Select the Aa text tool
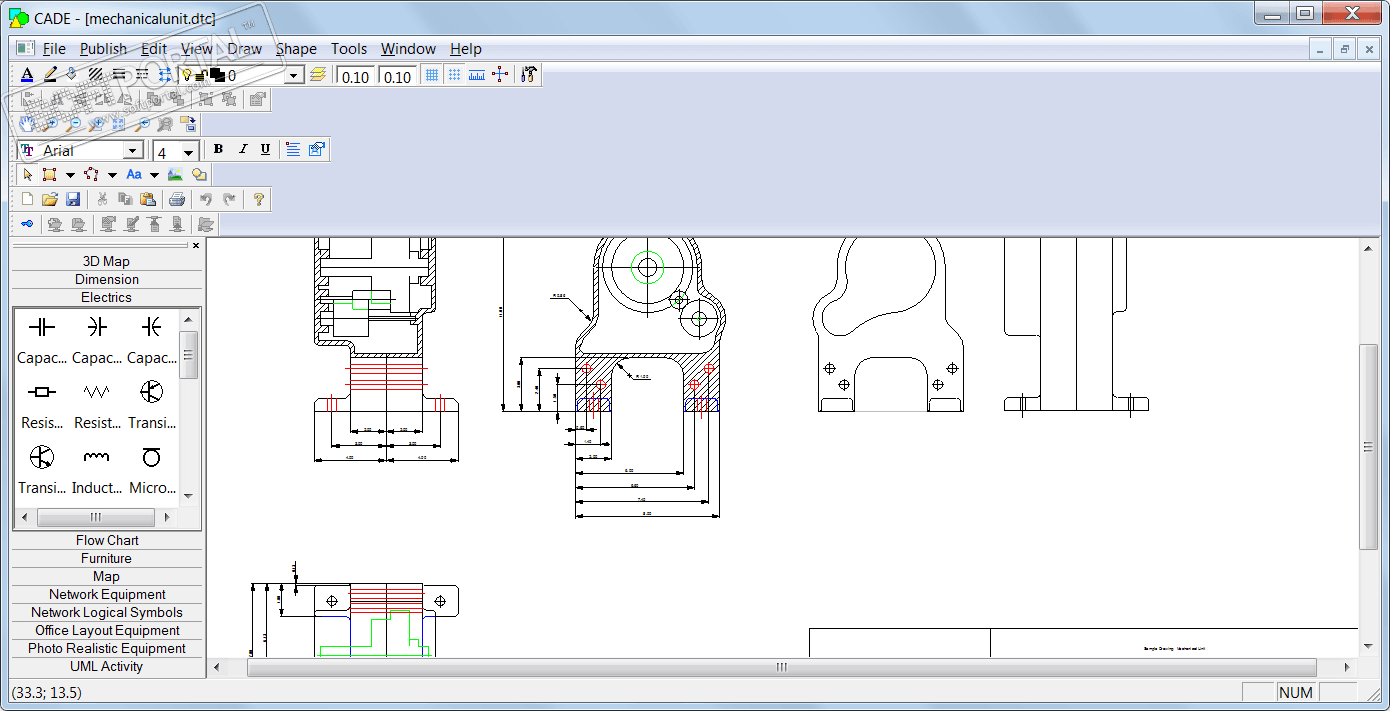 pyautogui.click(x=133, y=174)
